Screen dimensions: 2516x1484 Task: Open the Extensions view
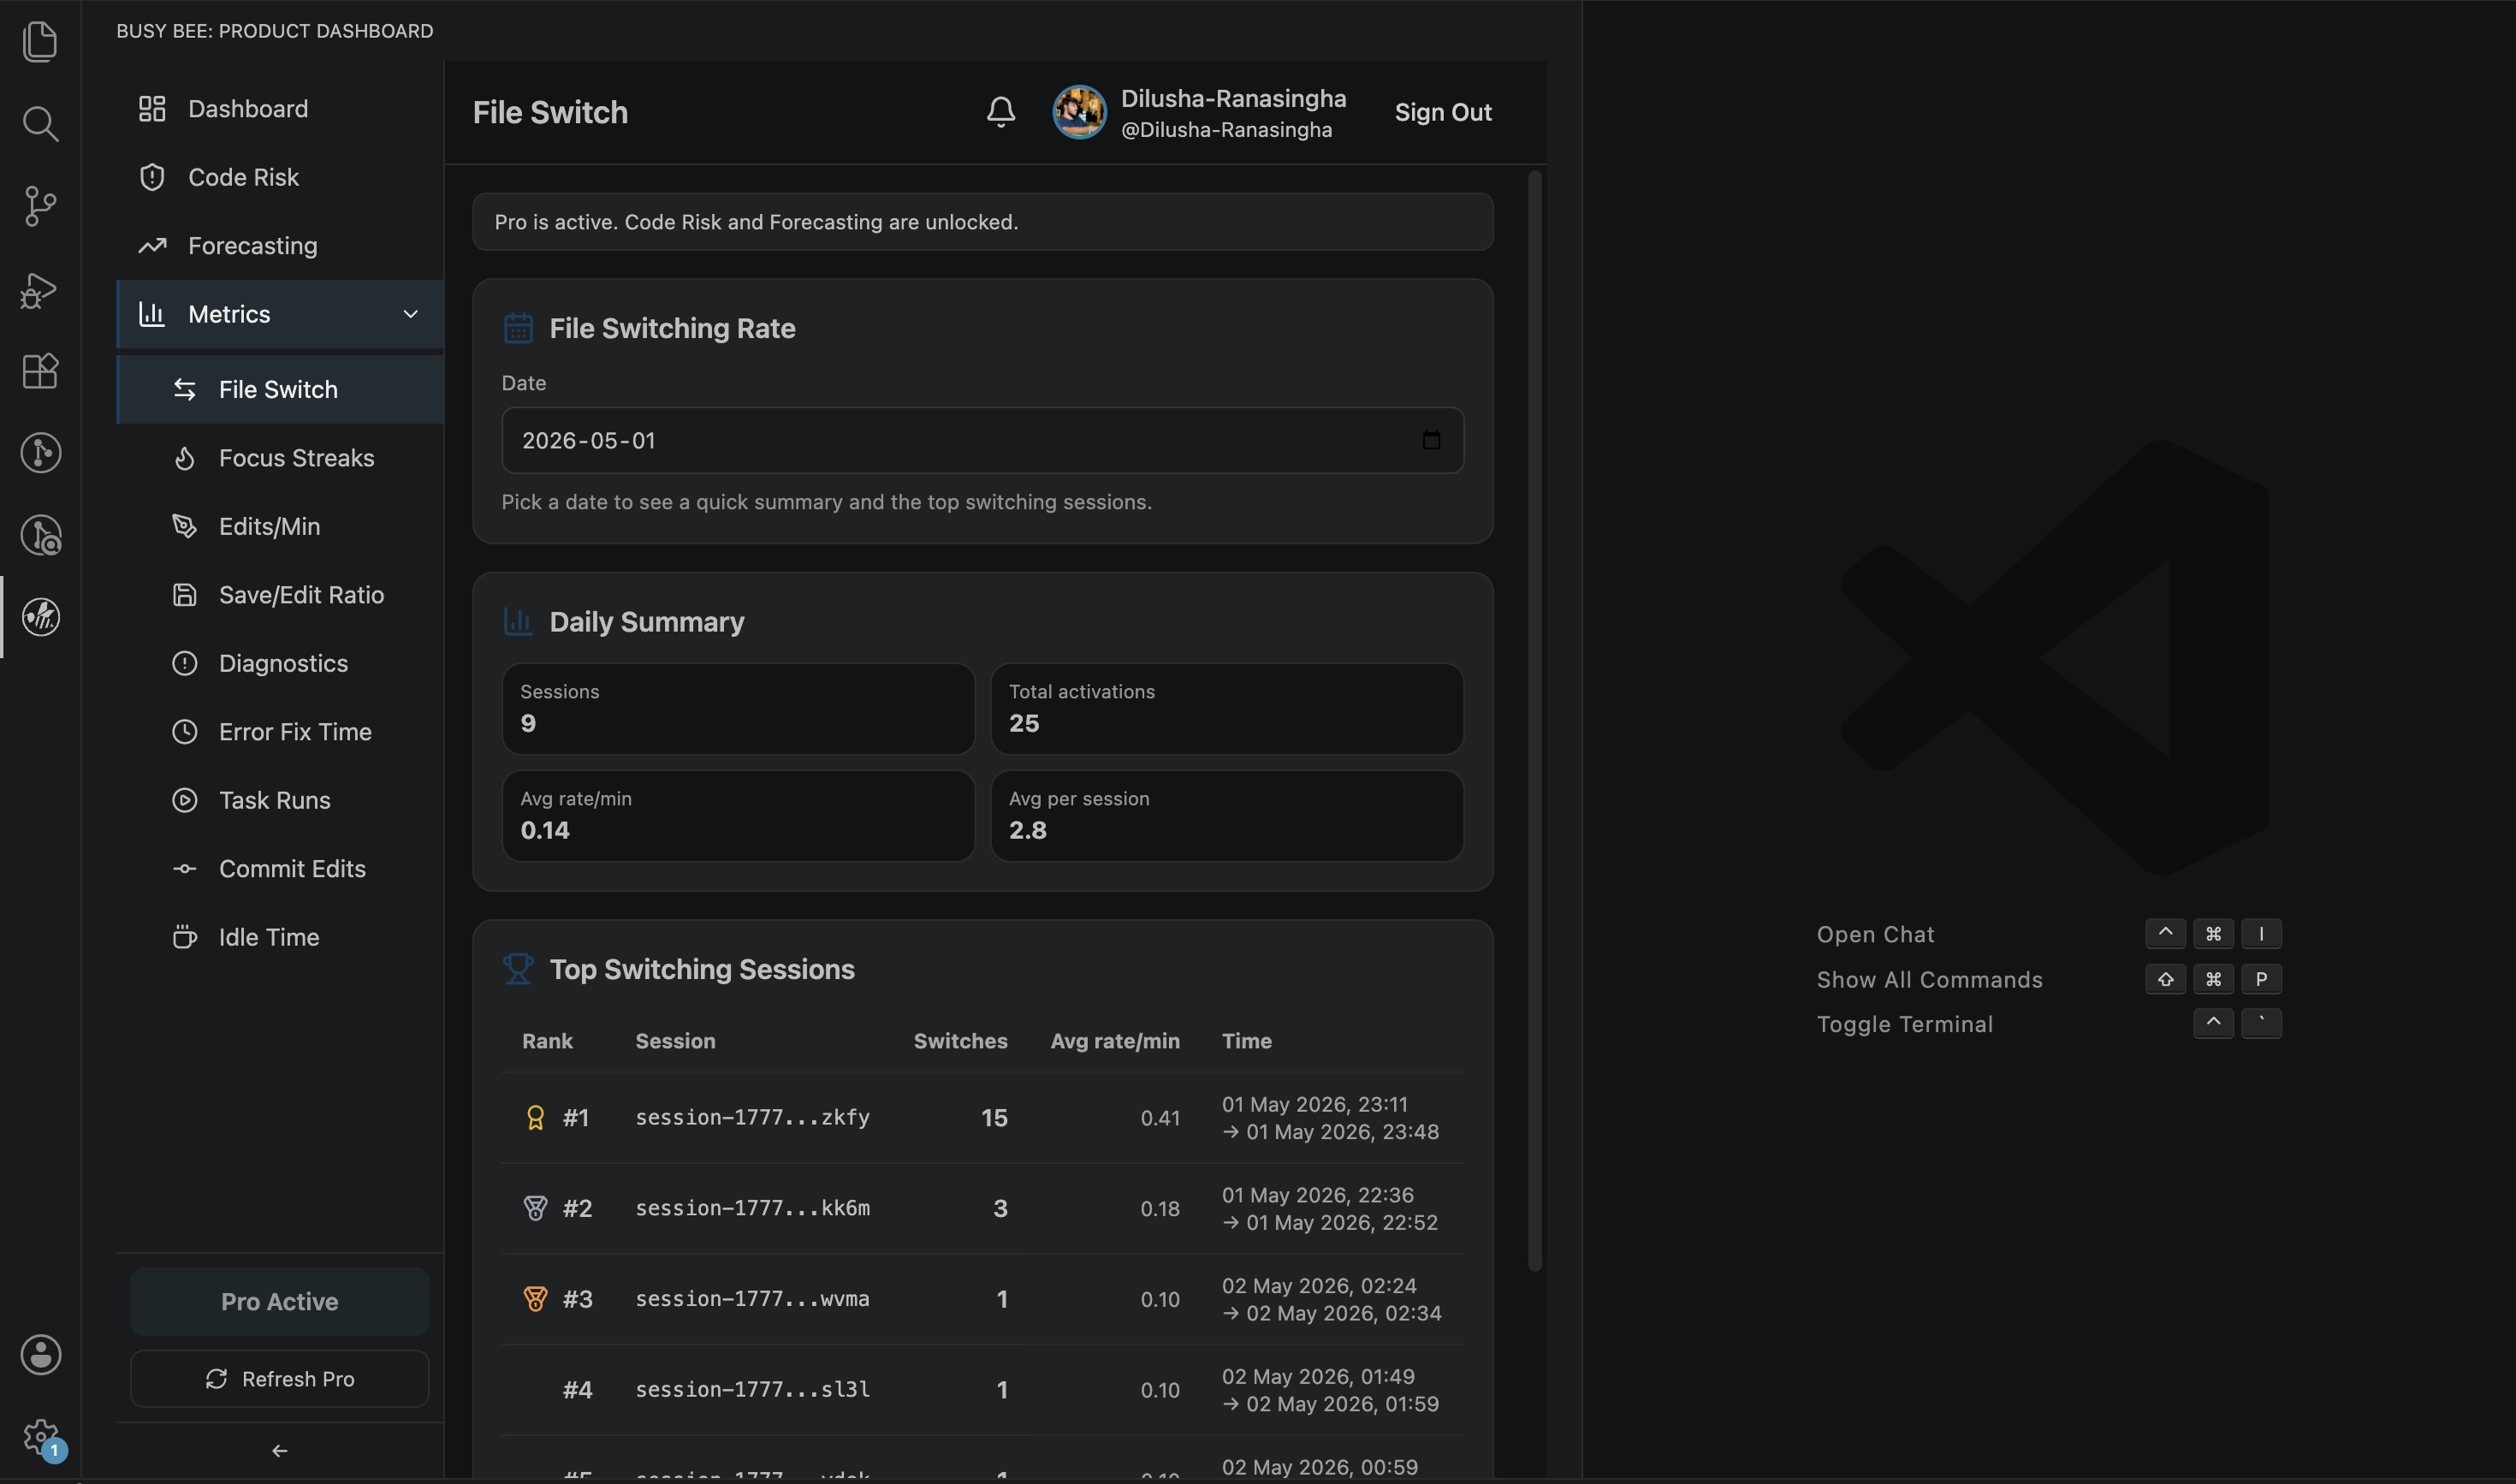tap(40, 371)
